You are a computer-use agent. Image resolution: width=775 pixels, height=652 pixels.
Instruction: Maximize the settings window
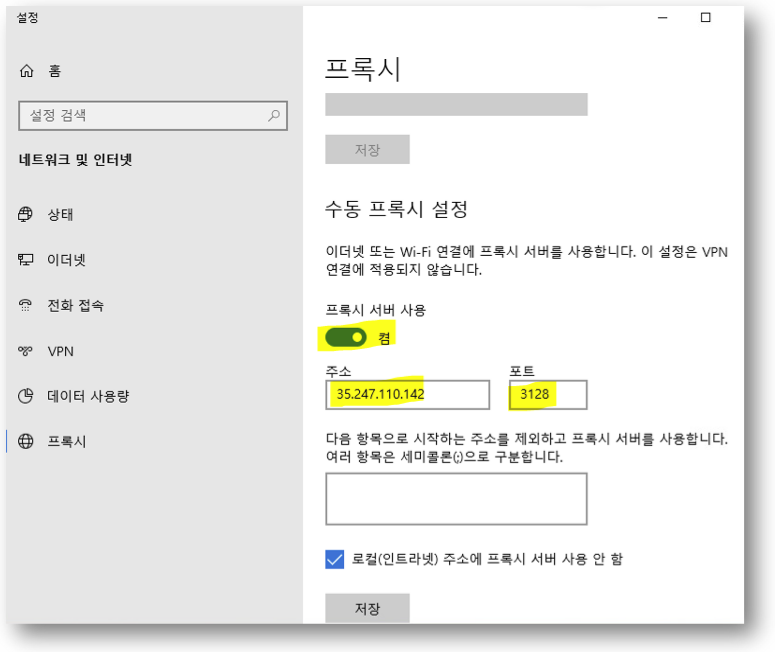click(x=706, y=18)
